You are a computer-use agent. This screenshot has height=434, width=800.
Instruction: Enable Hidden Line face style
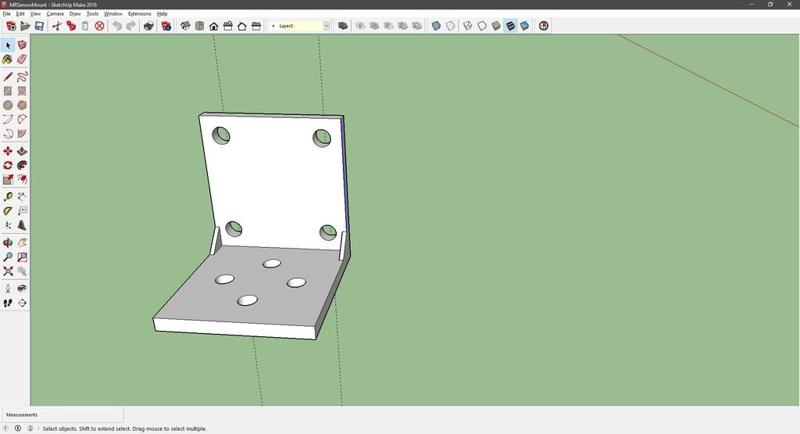(482, 25)
